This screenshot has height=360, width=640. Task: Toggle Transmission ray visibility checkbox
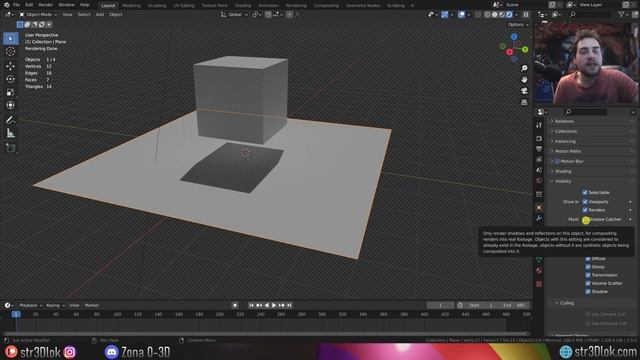tap(588, 275)
